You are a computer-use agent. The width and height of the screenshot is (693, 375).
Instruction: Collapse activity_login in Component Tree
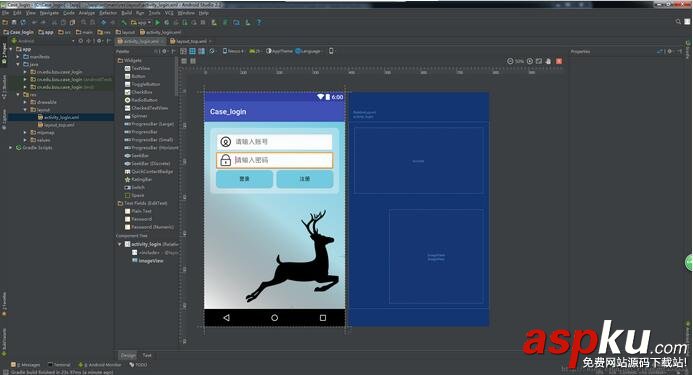(119, 244)
